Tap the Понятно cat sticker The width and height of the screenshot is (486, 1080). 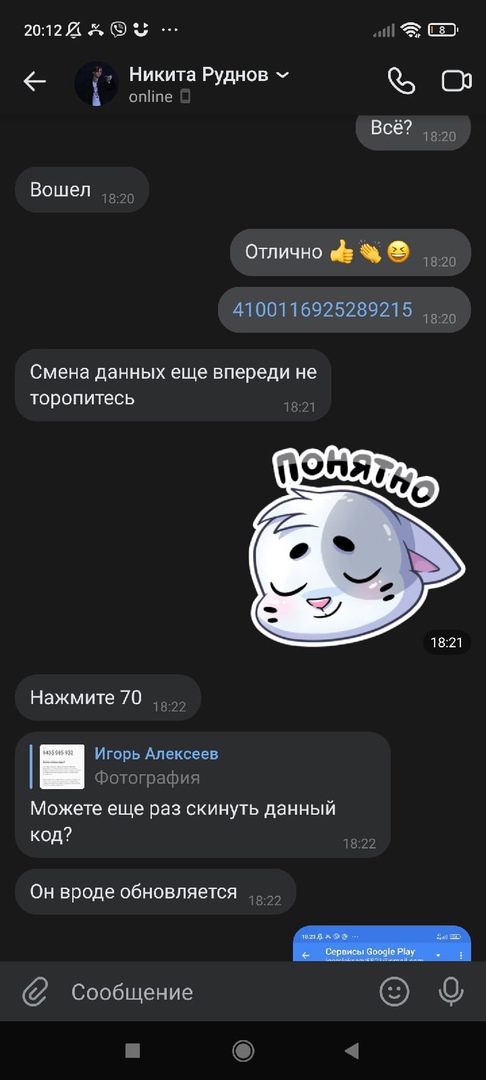click(356, 544)
